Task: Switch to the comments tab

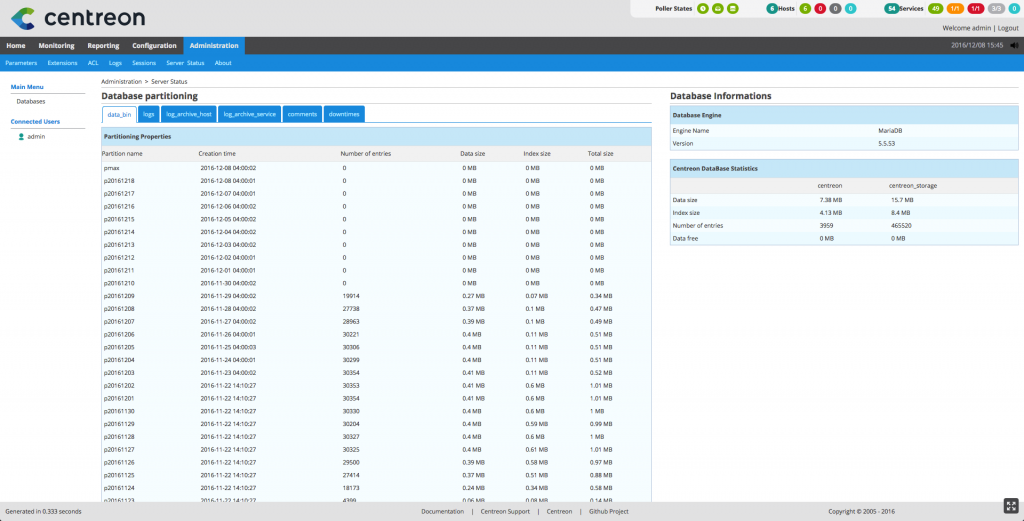Action: click(302, 114)
